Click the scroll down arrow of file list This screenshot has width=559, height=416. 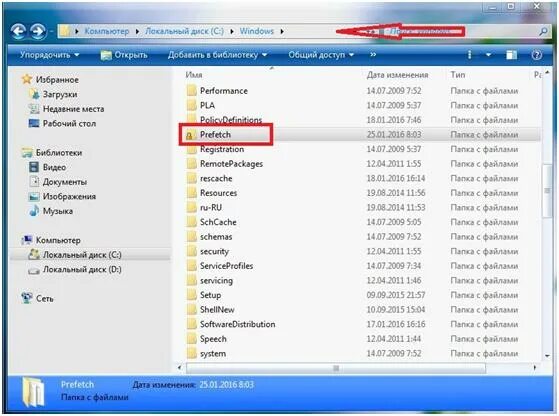547,355
